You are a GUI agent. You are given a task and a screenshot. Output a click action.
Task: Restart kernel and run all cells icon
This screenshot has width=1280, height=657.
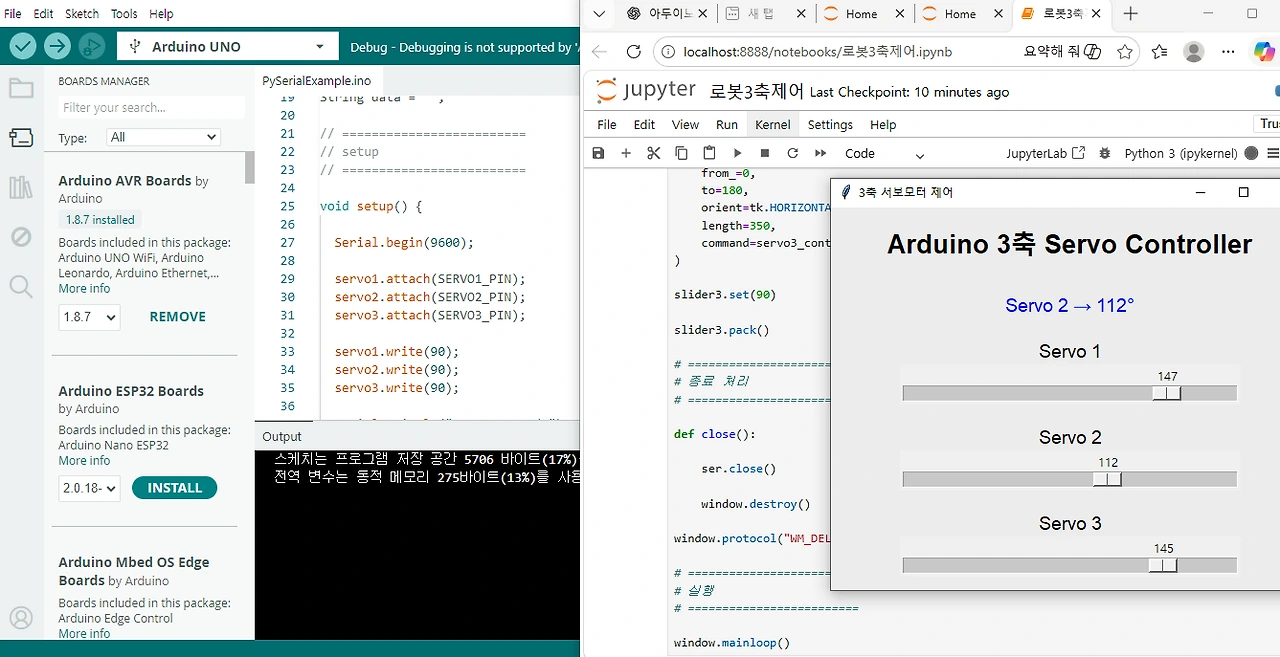821,153
